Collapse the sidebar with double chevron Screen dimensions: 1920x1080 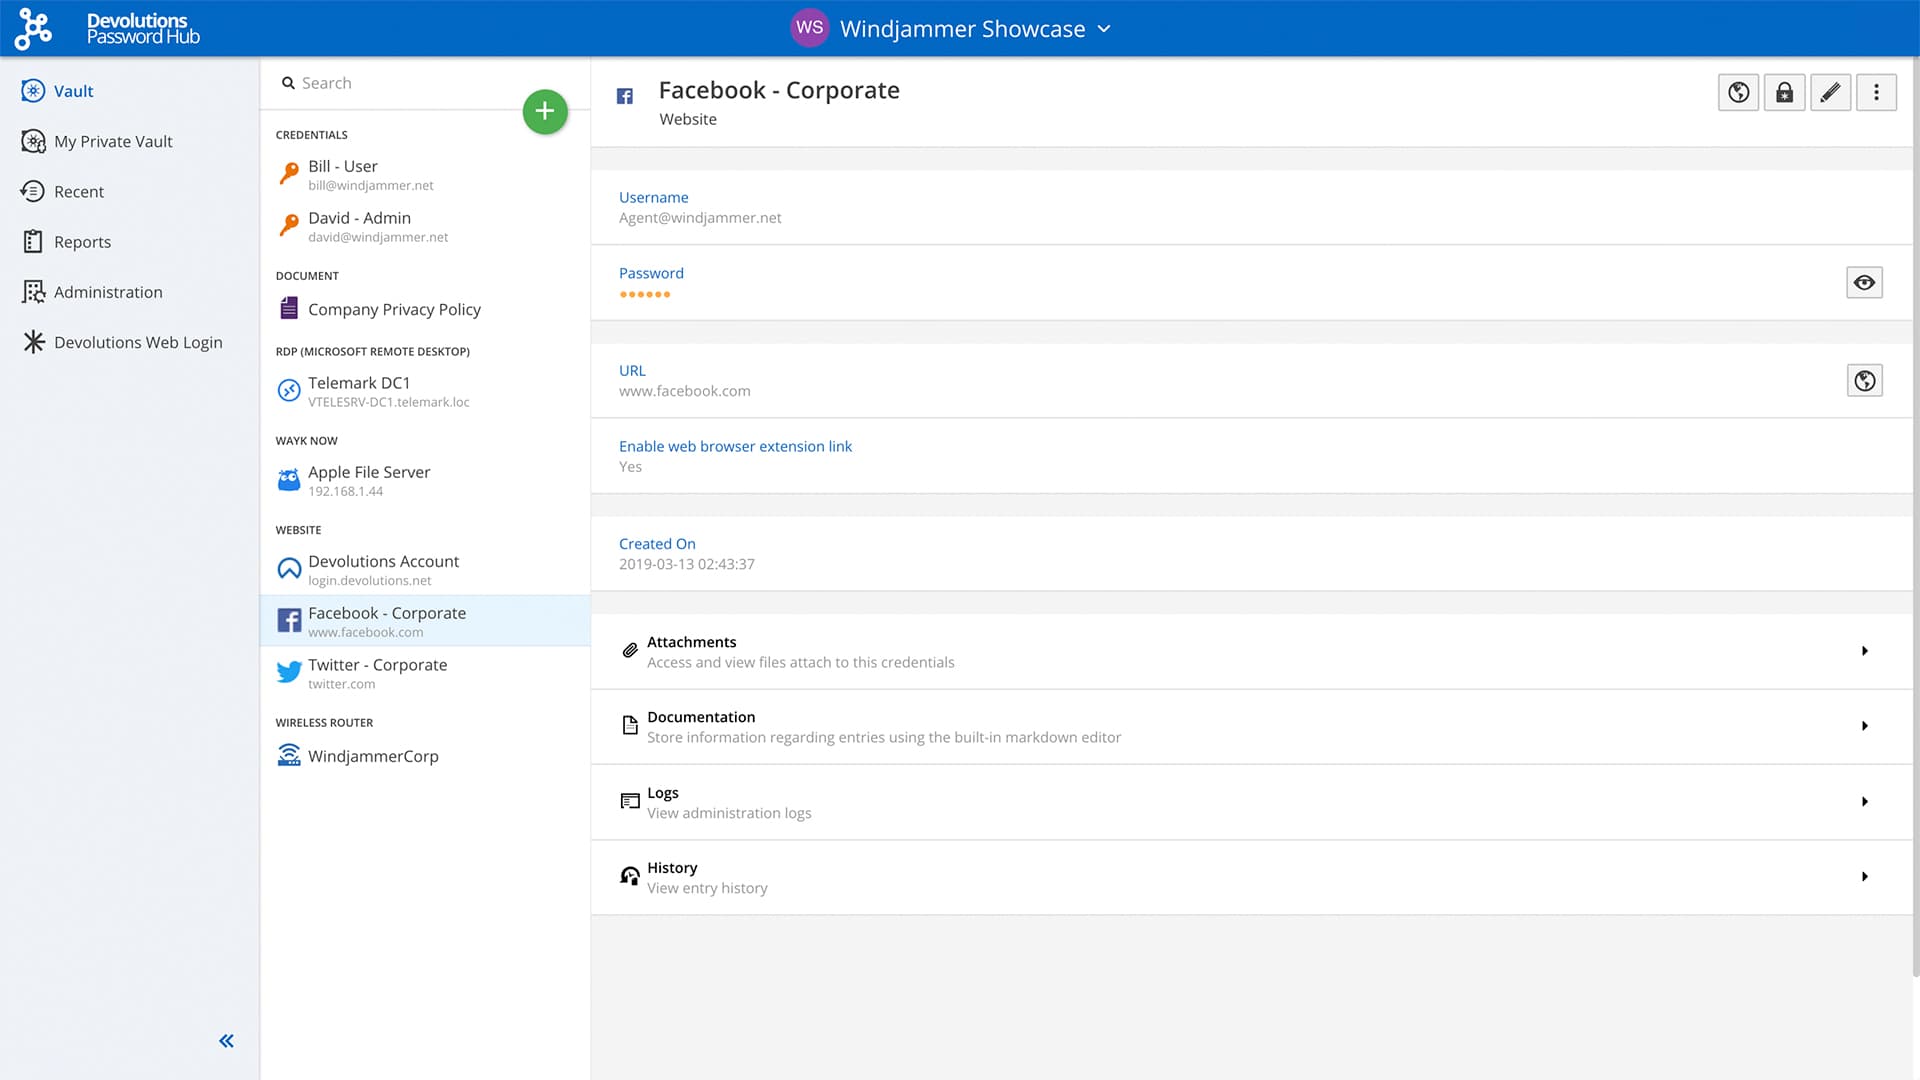point(226,1041)
